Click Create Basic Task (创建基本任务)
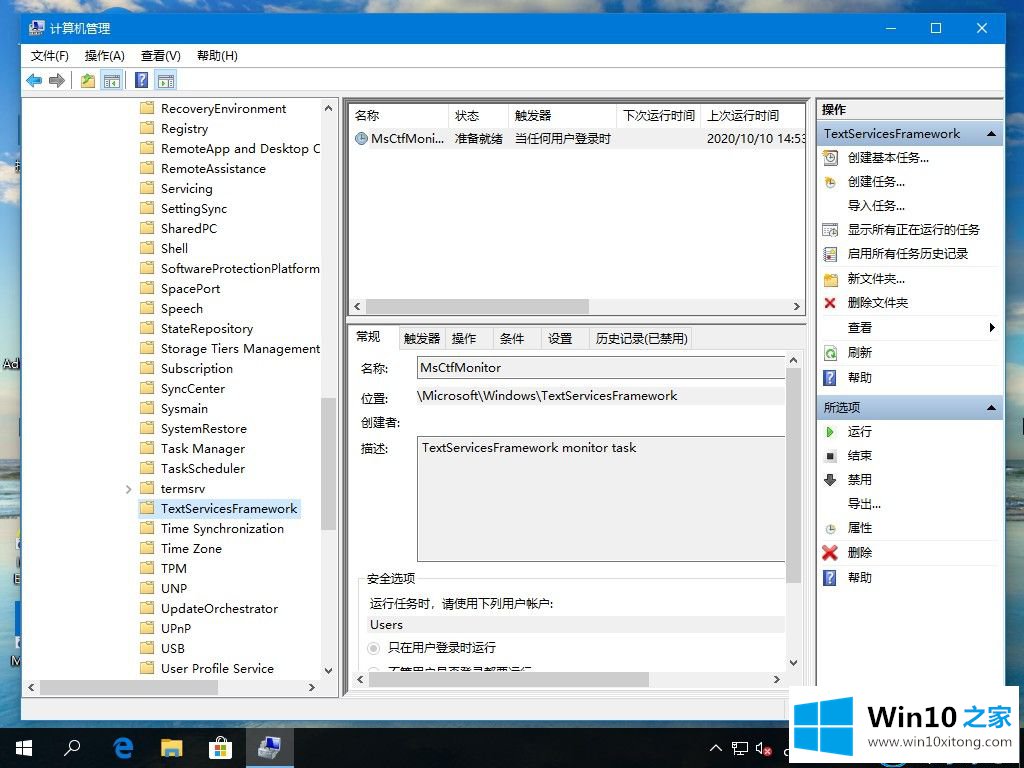The width and height of the screenshot is (1024, 768). [x=888, y=157]
